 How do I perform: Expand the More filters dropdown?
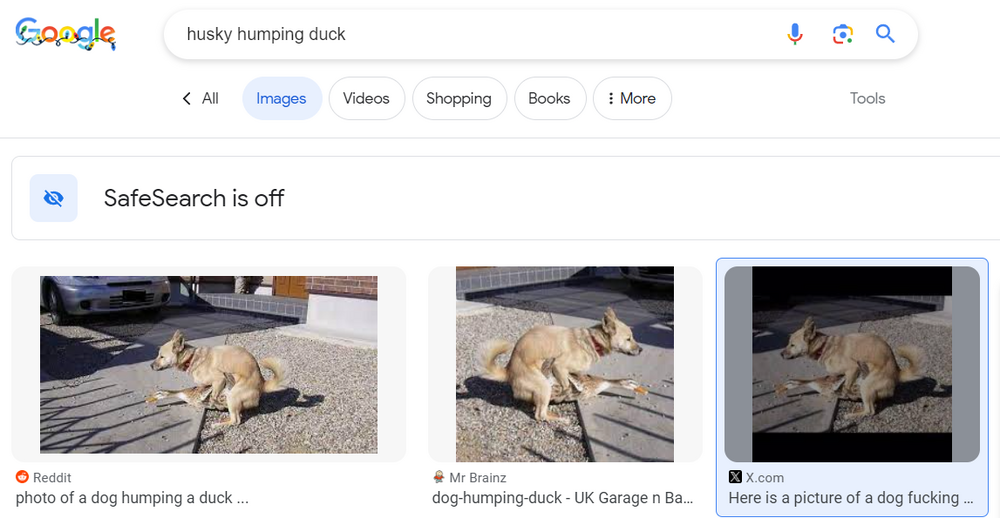pyautogui.click(x=632, y=98)
